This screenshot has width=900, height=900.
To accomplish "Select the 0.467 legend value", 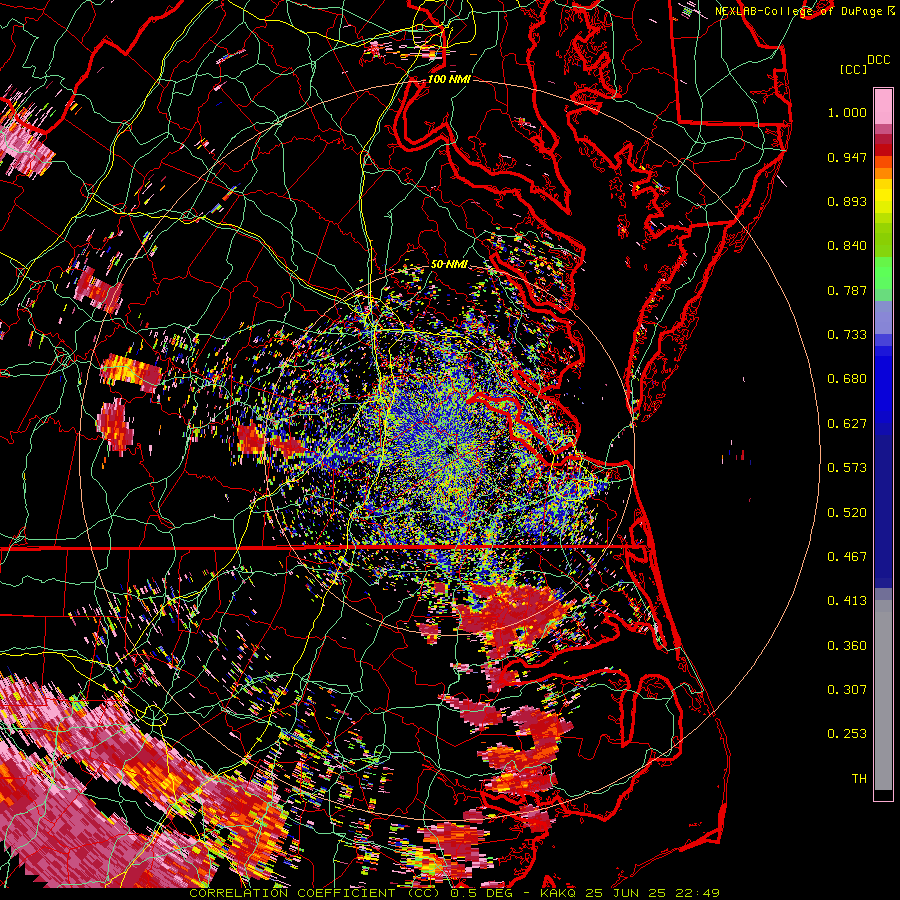I will pos(847,557).
